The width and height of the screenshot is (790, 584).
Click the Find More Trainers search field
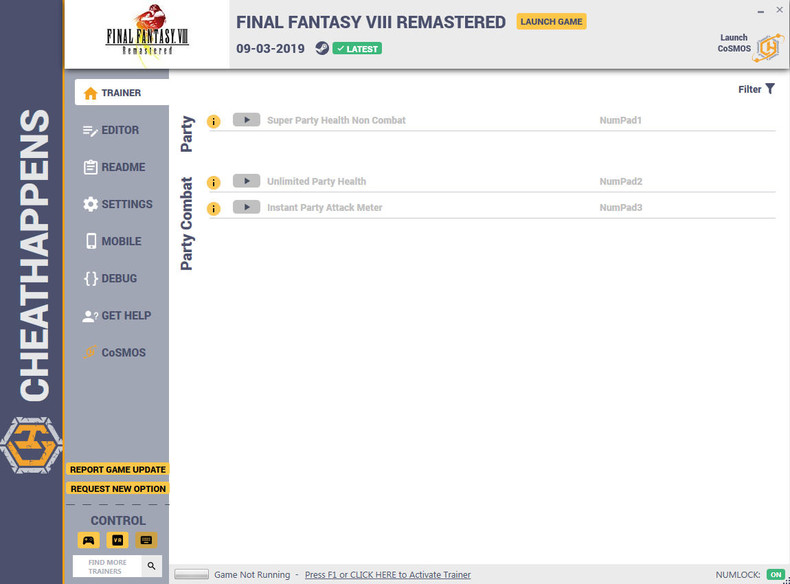(107, 566)
